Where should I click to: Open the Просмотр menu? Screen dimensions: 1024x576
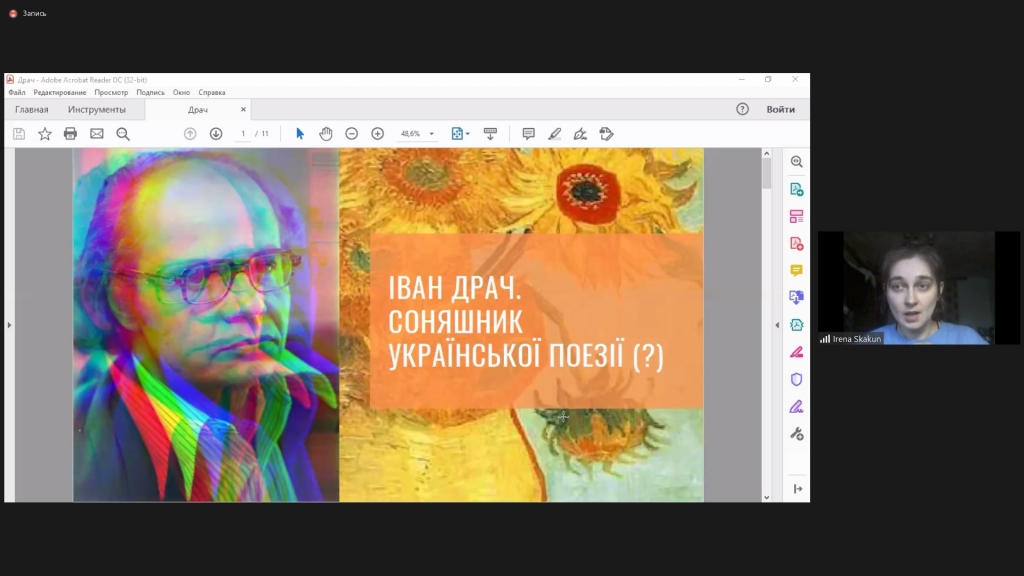(x=111, y=93)
